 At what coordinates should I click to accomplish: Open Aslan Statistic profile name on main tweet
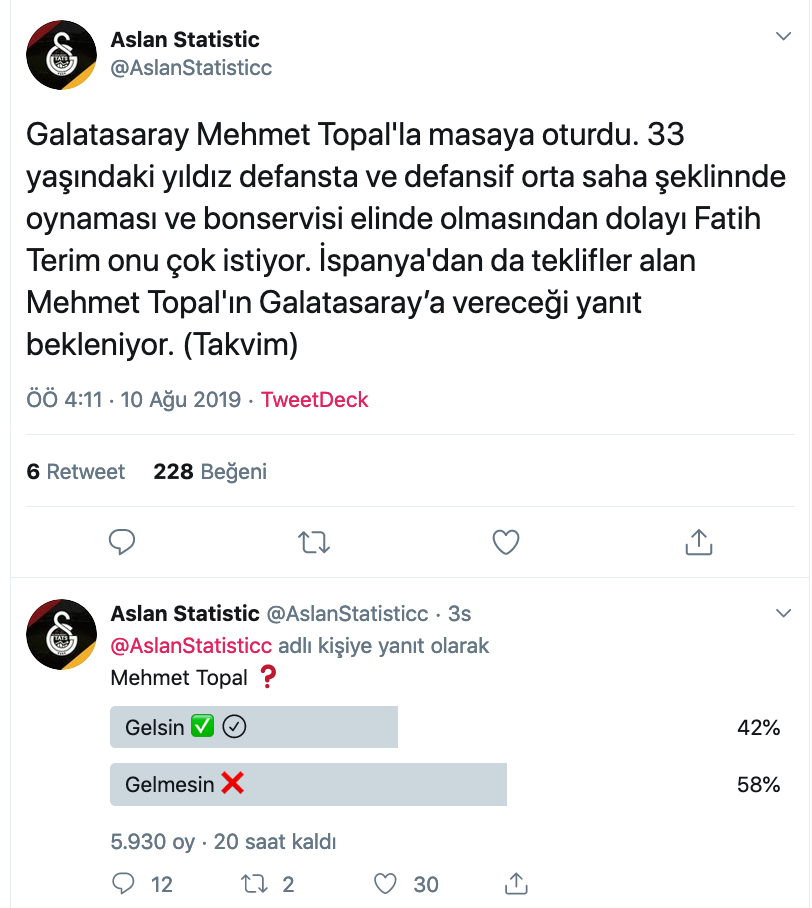(185, 40)
